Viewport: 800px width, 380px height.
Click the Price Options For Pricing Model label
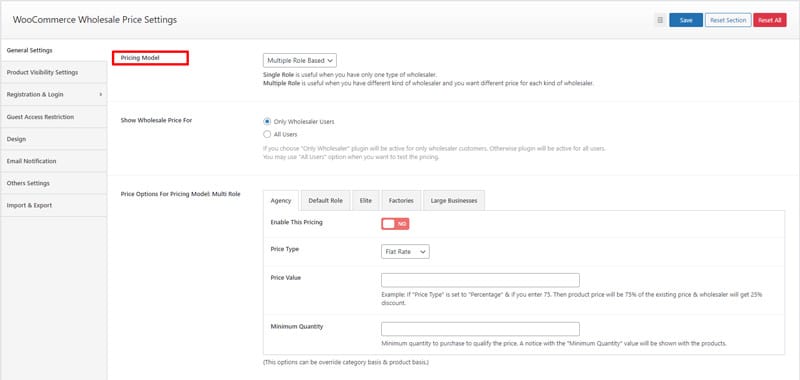tap(181, 194)
